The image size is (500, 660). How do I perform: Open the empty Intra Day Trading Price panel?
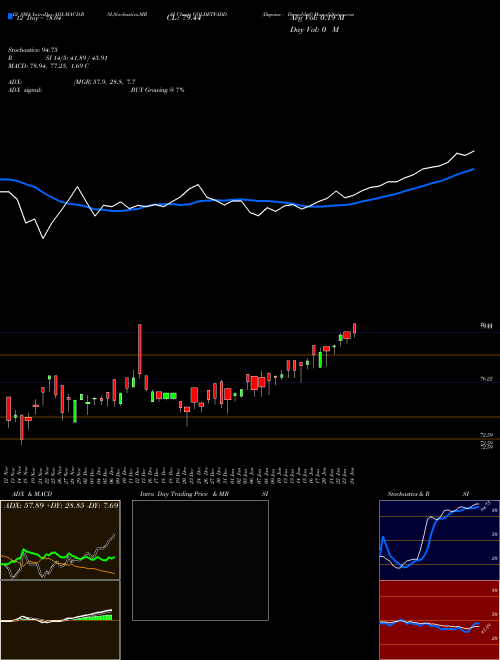(200, 560)
